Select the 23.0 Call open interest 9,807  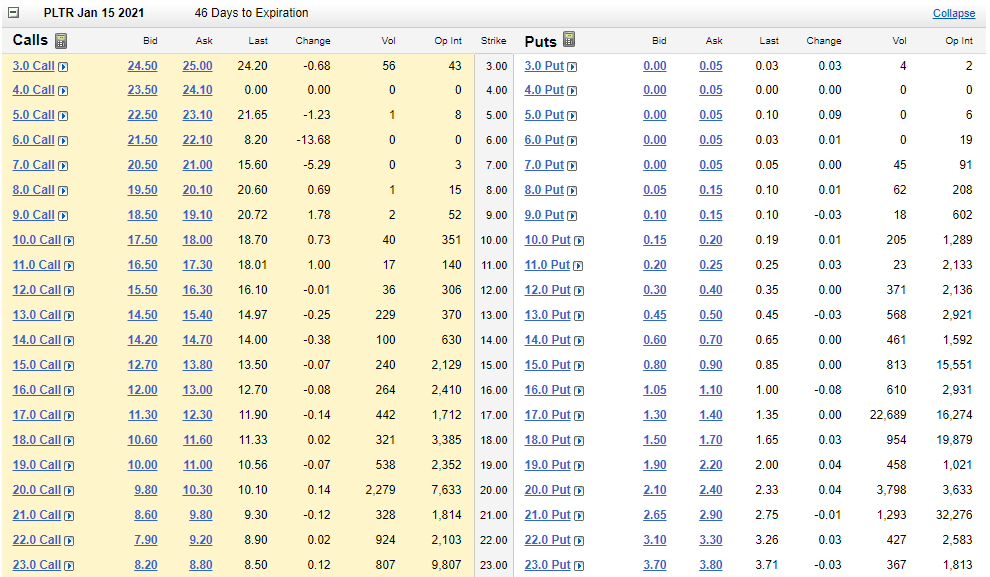click(446, 565)
